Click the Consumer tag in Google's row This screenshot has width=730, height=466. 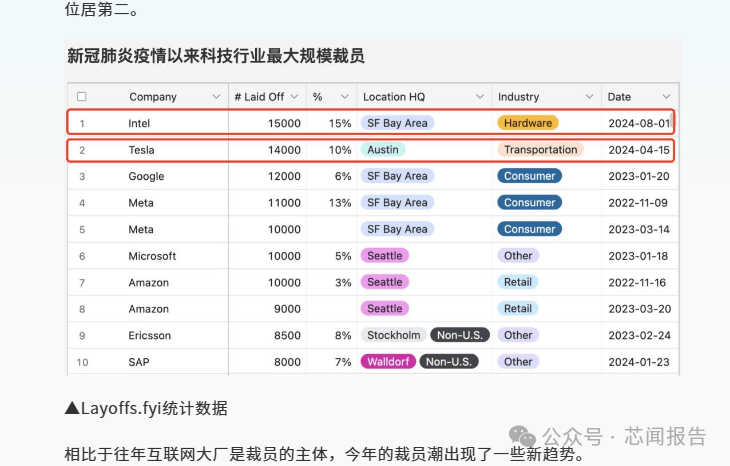point(529,176)
